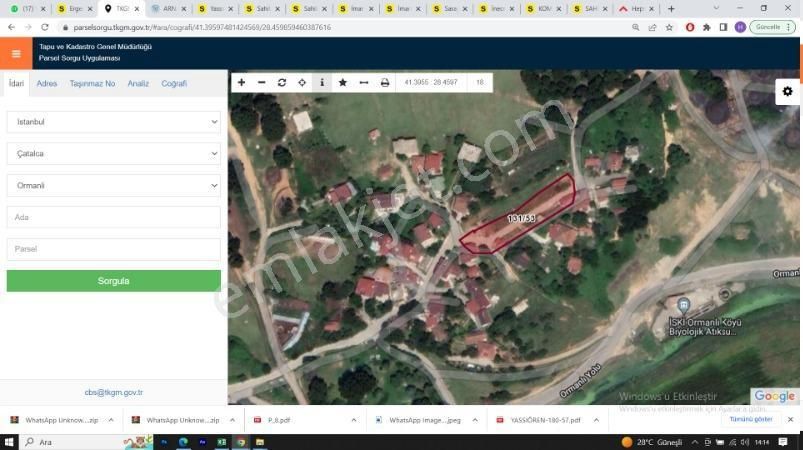Click the Parsel input field
This screenshot has width=803, height=450.
114,249
